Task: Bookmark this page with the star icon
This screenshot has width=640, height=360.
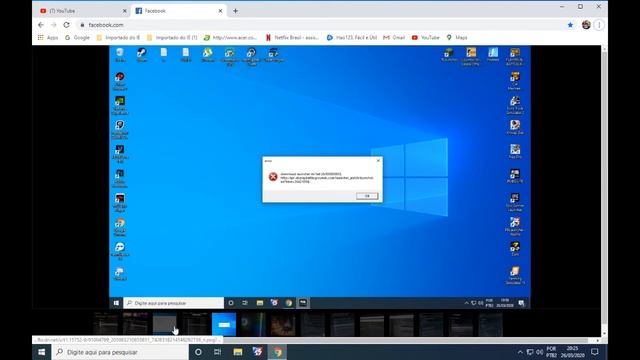Action: click(x=570, y=25)
